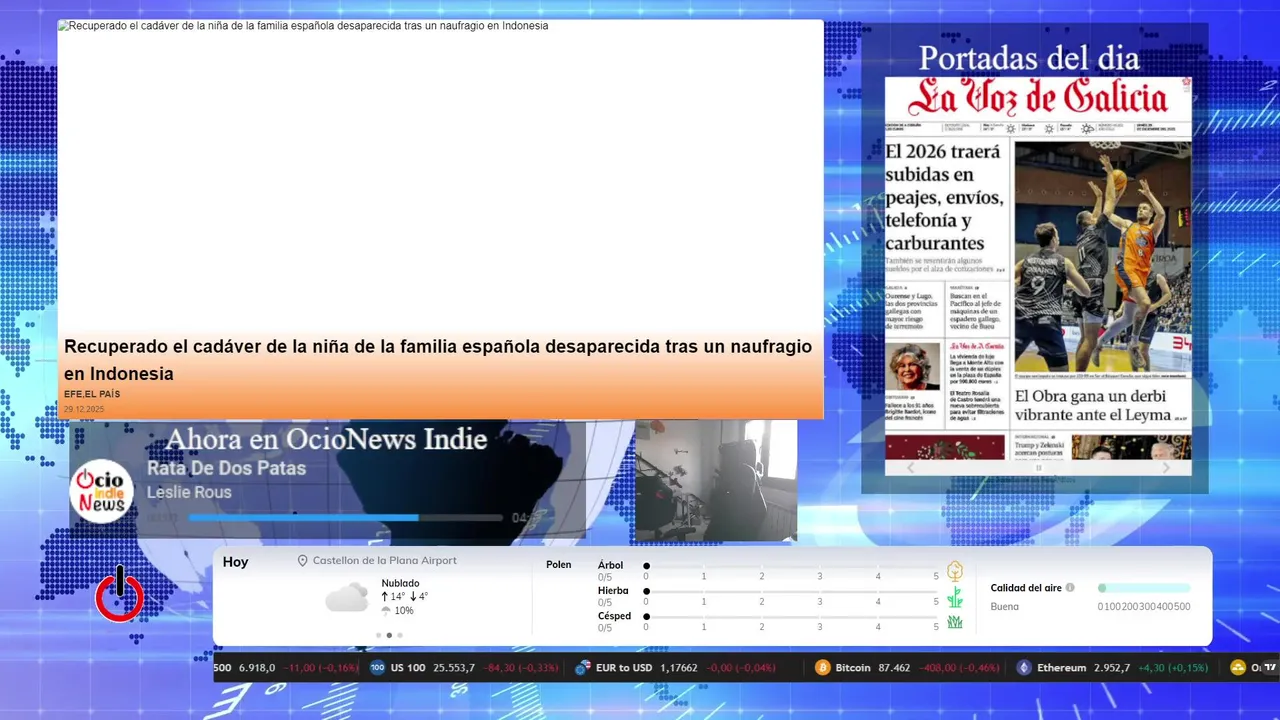The image size is (1280, 720).
Task: Click the 29.12.2025 article date
Action: tap(84, 409)
